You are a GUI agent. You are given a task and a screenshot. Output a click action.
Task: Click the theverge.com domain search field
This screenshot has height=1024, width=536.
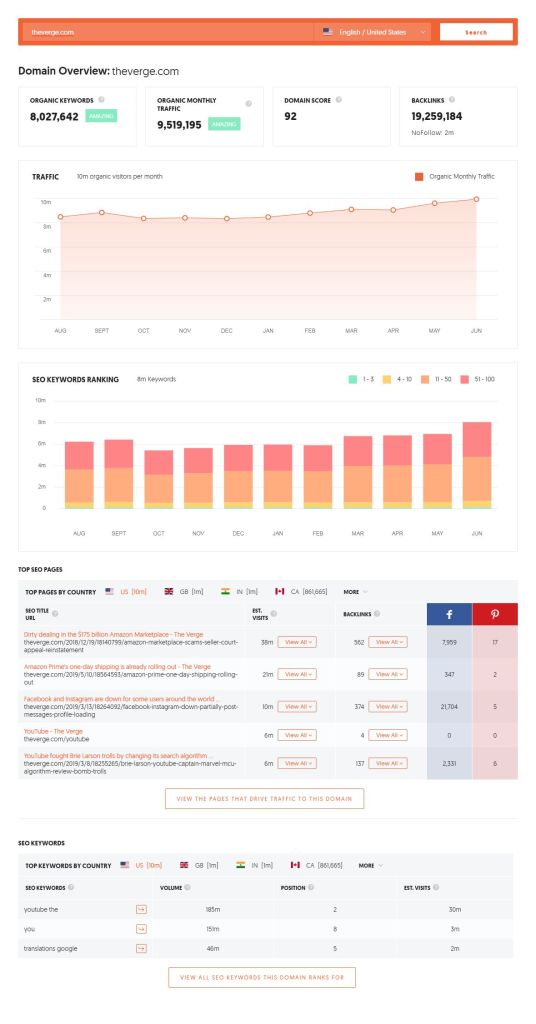point(168,32)
